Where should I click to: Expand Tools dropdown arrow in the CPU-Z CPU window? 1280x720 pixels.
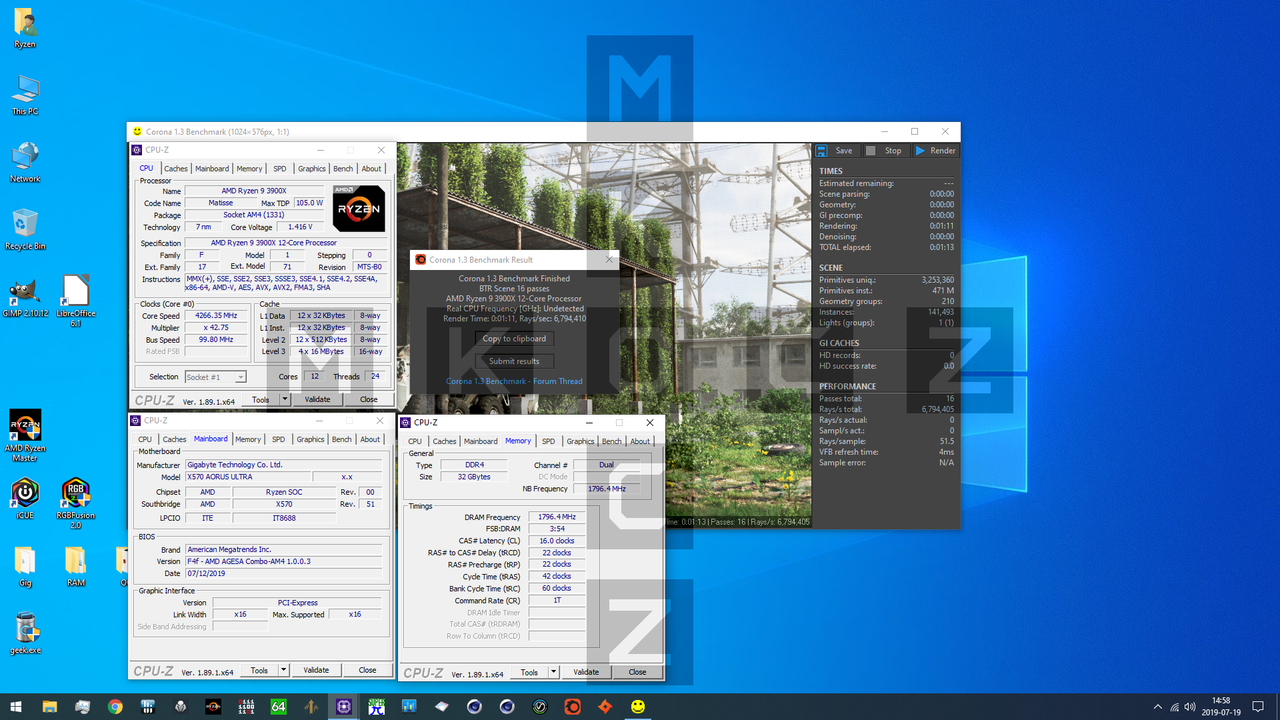(x=285, y=399)
